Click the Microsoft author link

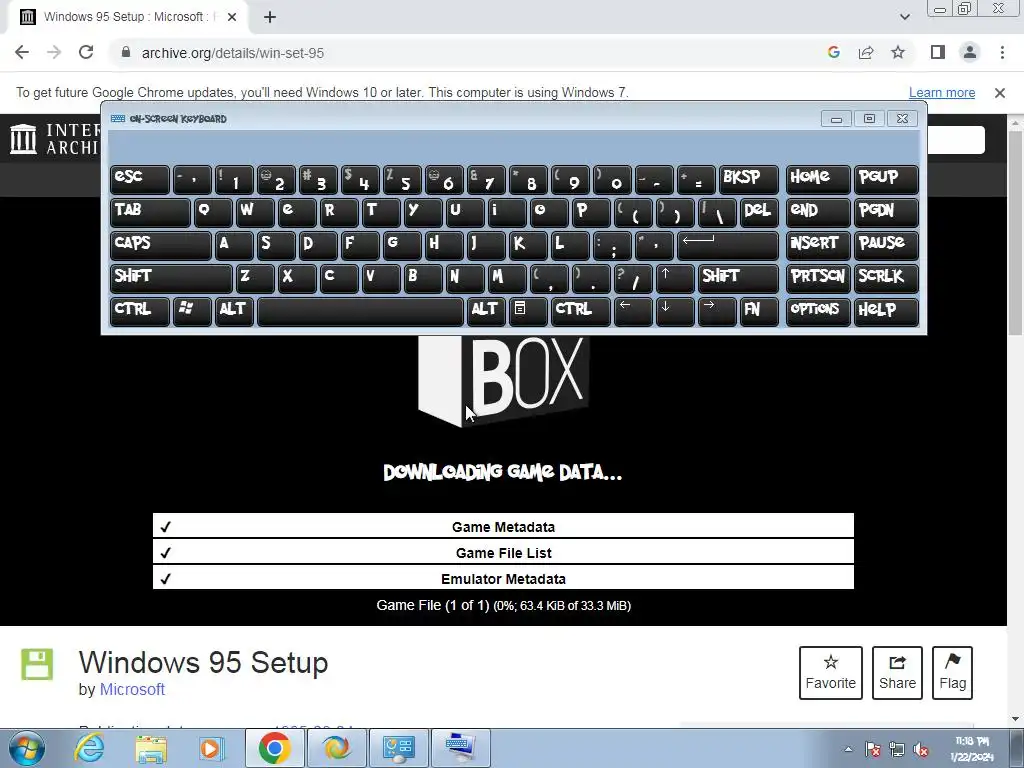pos(132,690)
